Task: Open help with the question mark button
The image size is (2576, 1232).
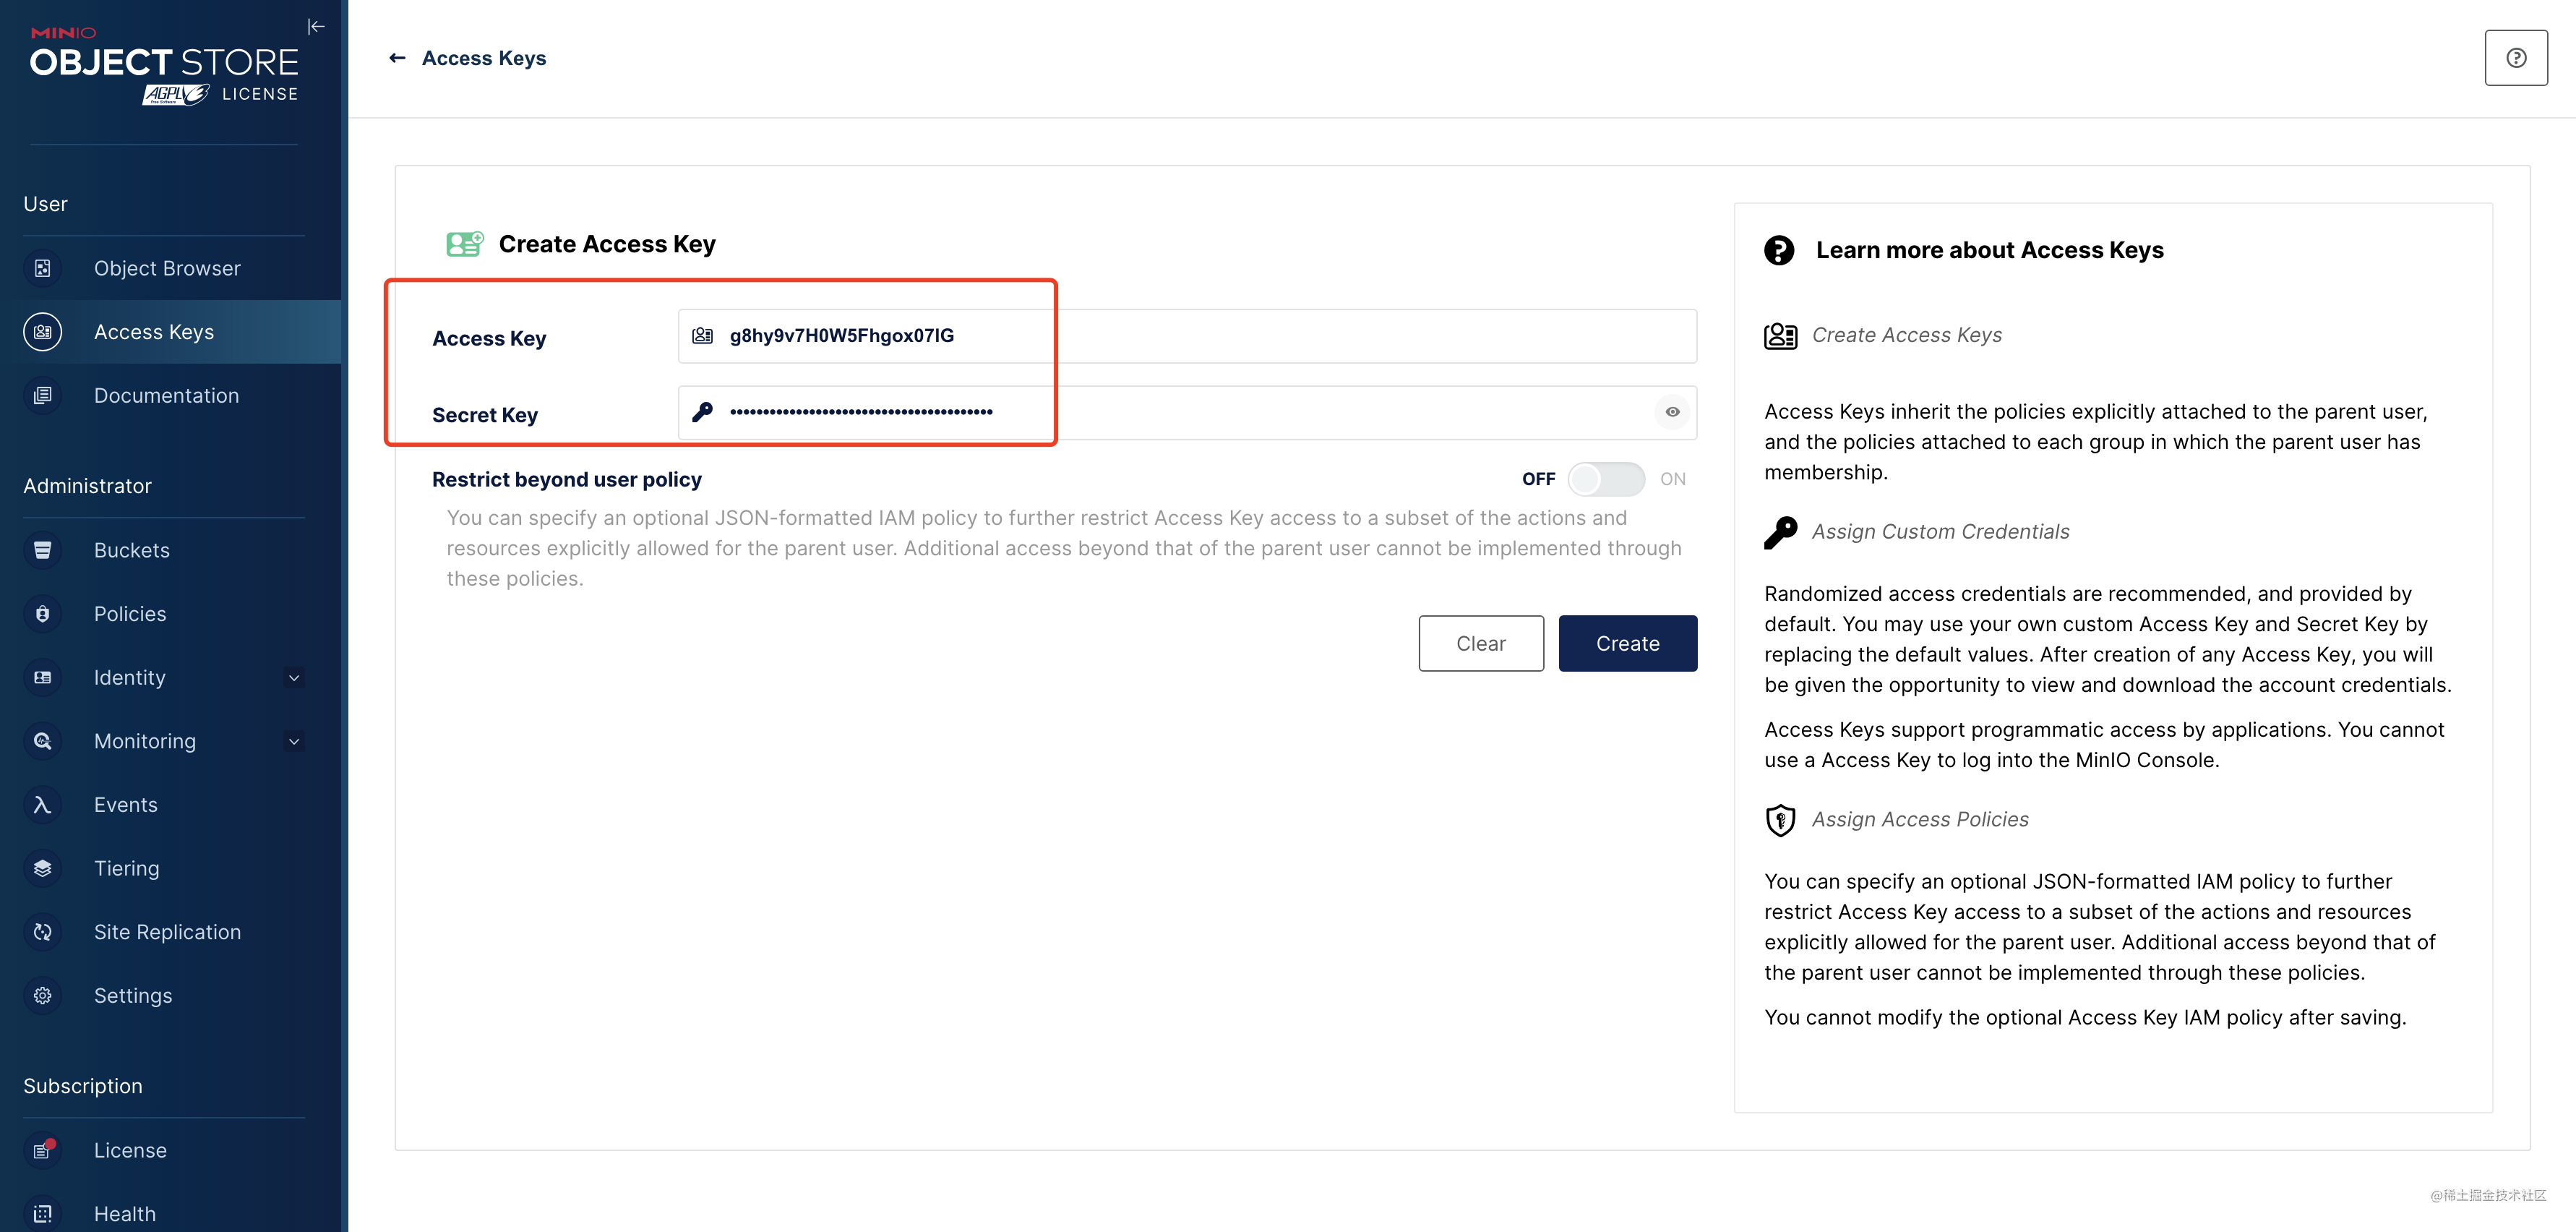Action: [x=2516, y=58]
